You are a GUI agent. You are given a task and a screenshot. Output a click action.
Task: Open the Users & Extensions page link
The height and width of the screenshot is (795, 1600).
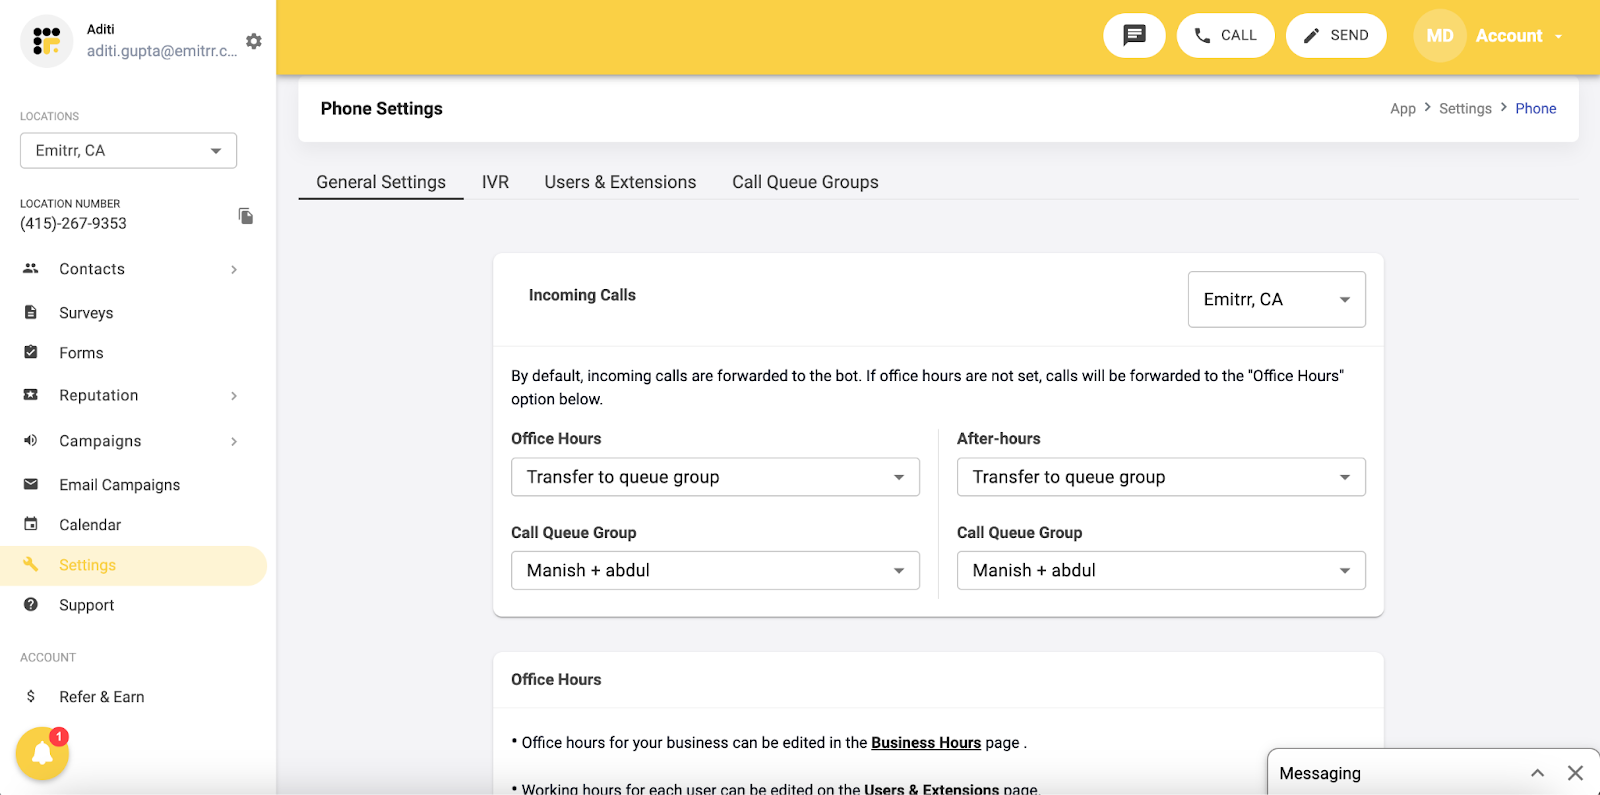931,789
